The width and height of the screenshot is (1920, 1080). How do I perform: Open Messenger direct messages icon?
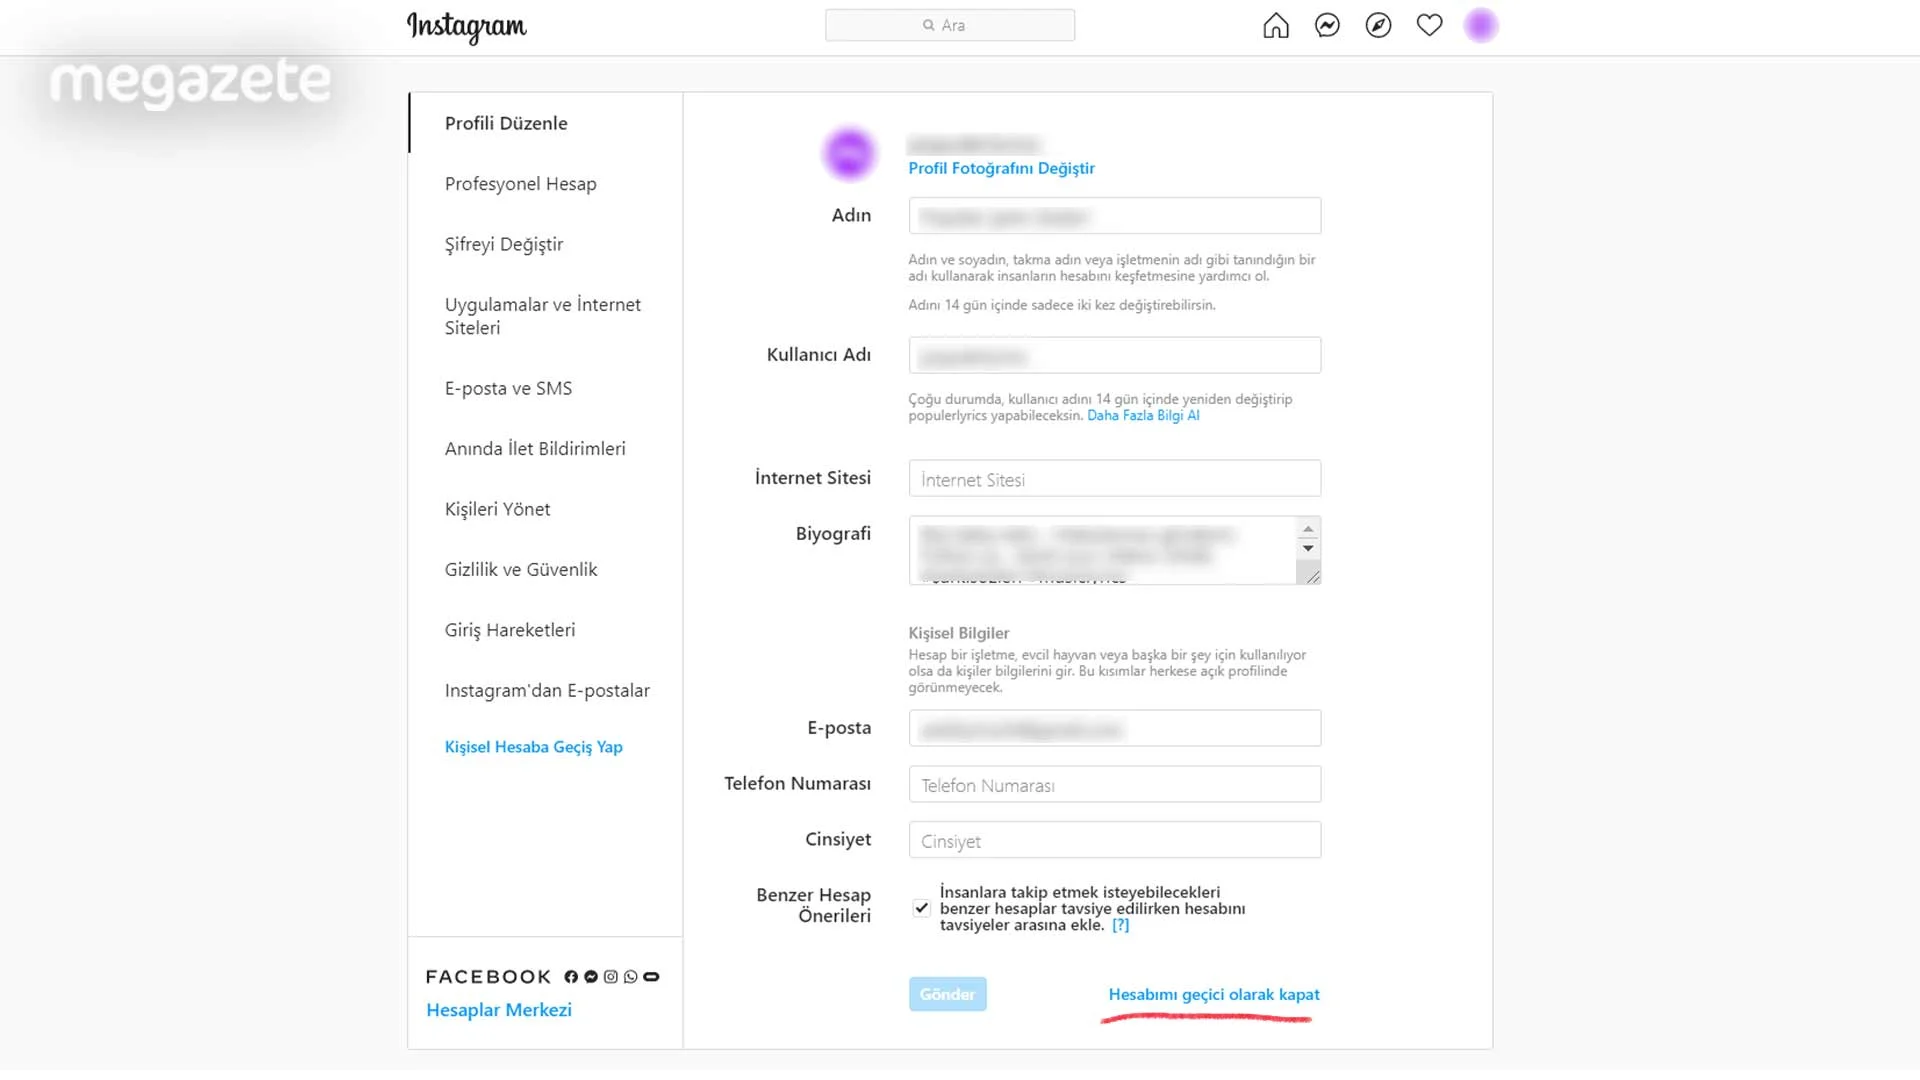tap(1327, 25)
